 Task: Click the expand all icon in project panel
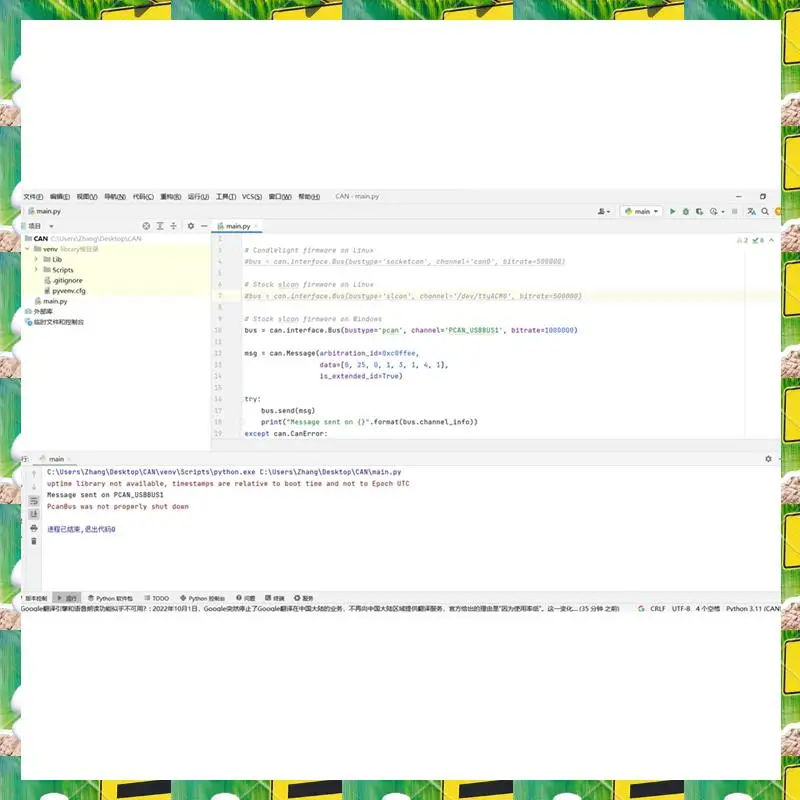(160, 226)
